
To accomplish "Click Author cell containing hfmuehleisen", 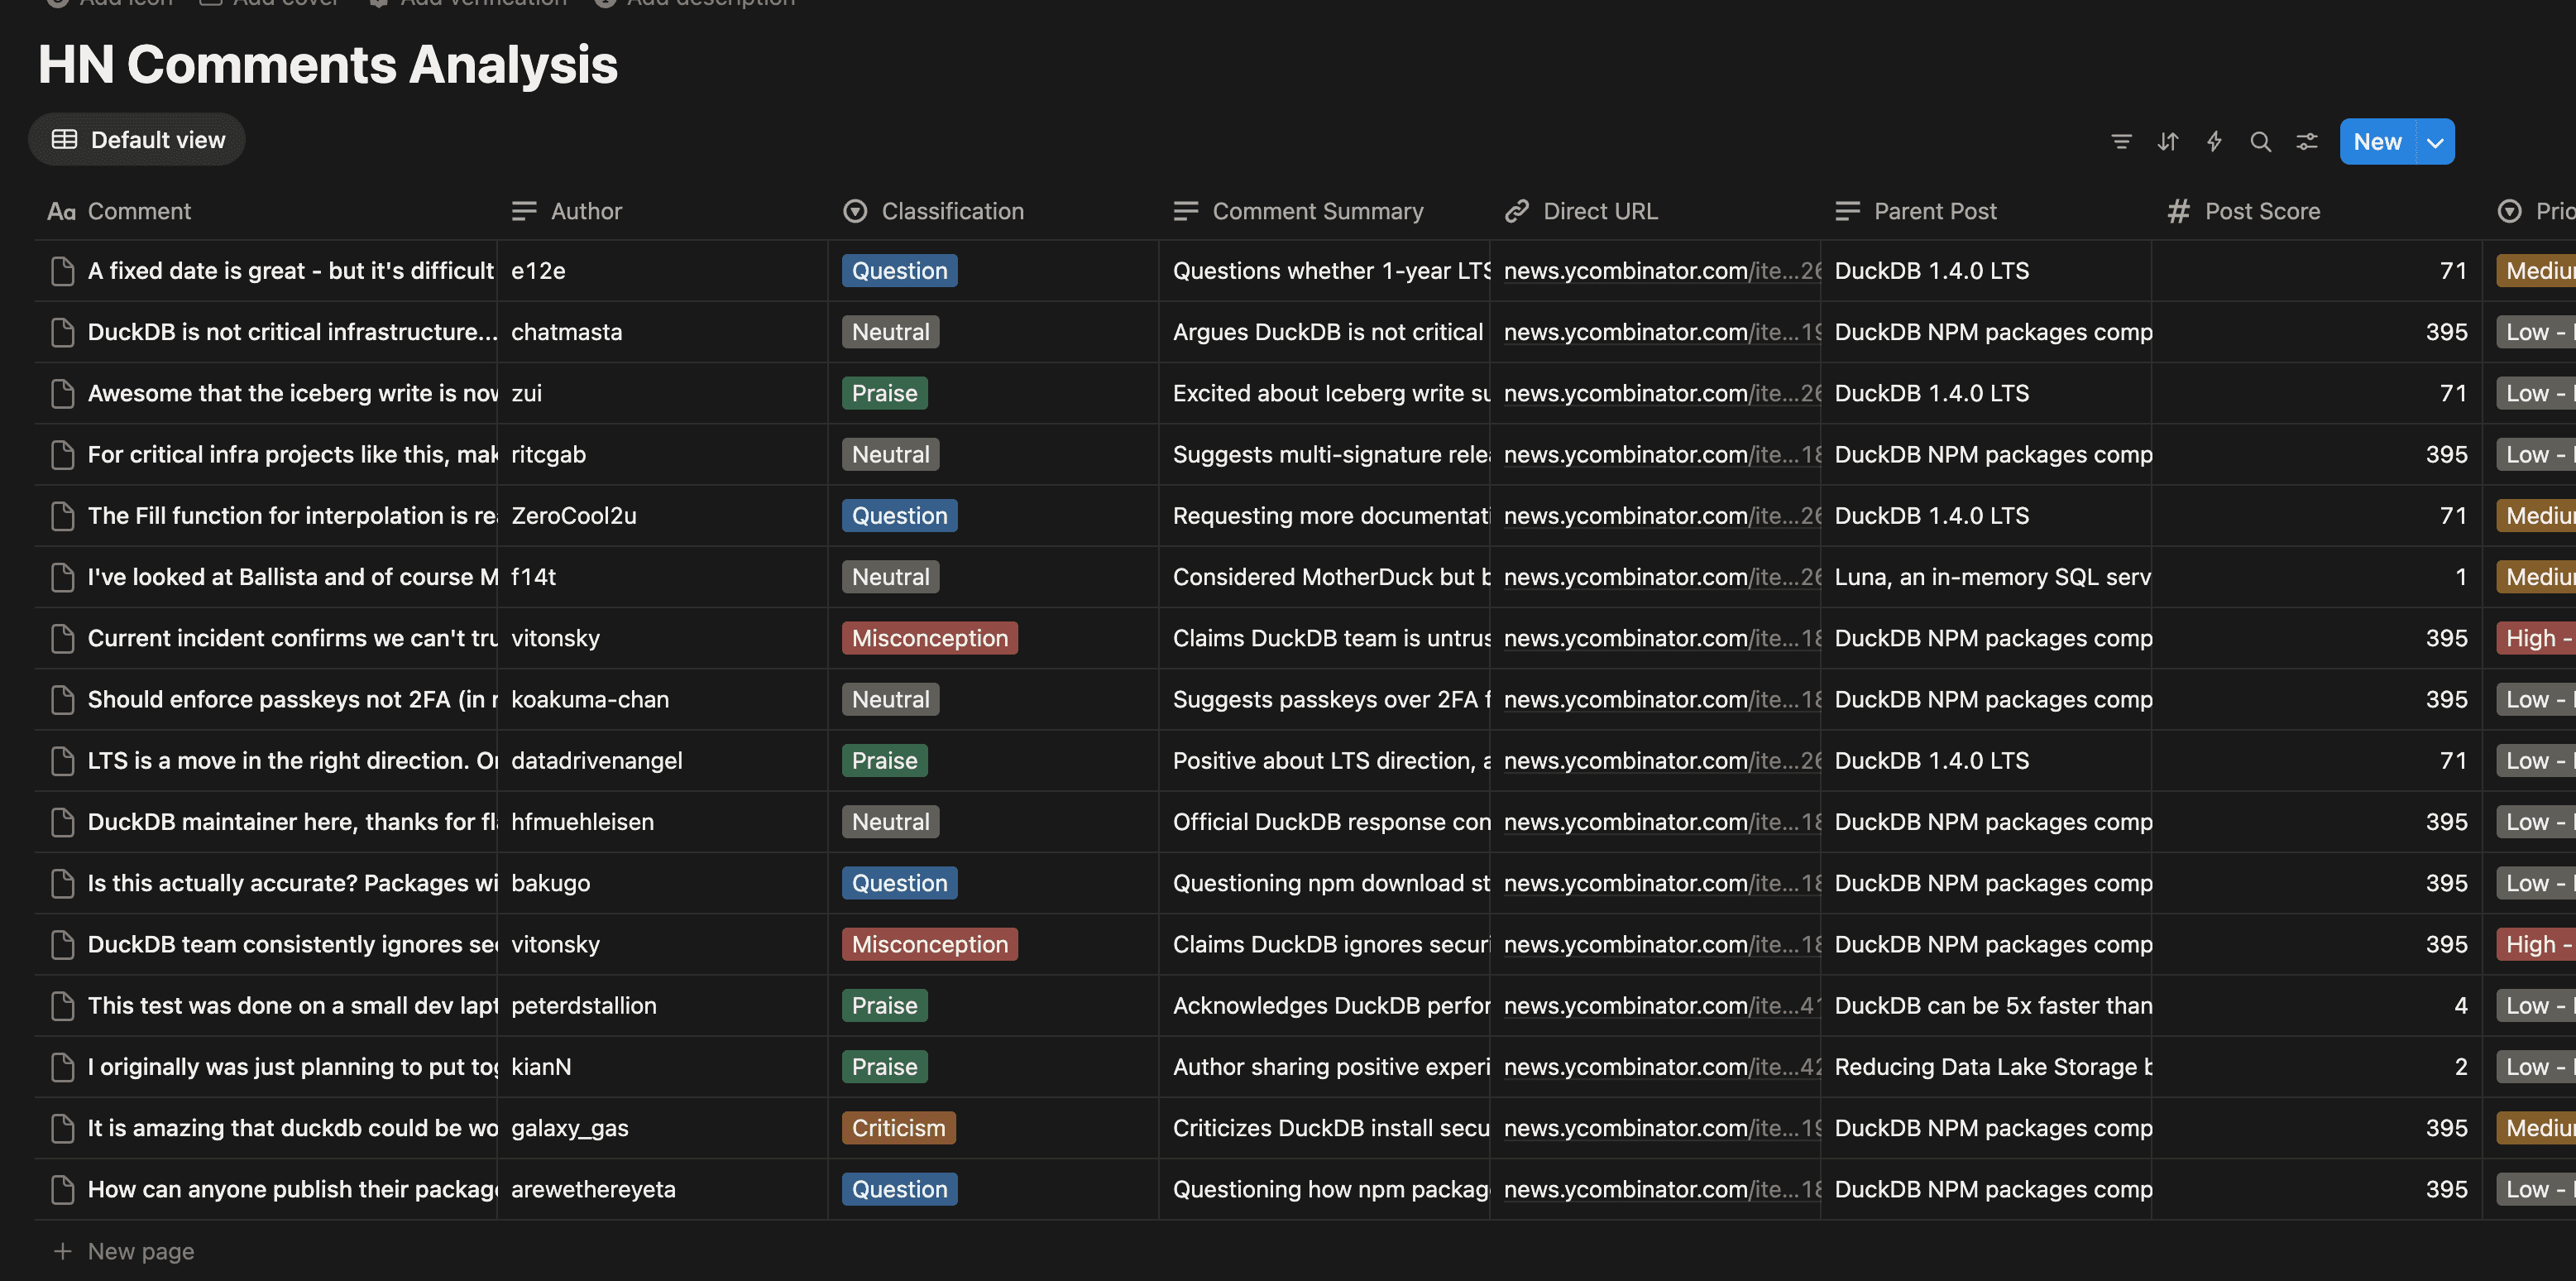I will pos(582,822).
